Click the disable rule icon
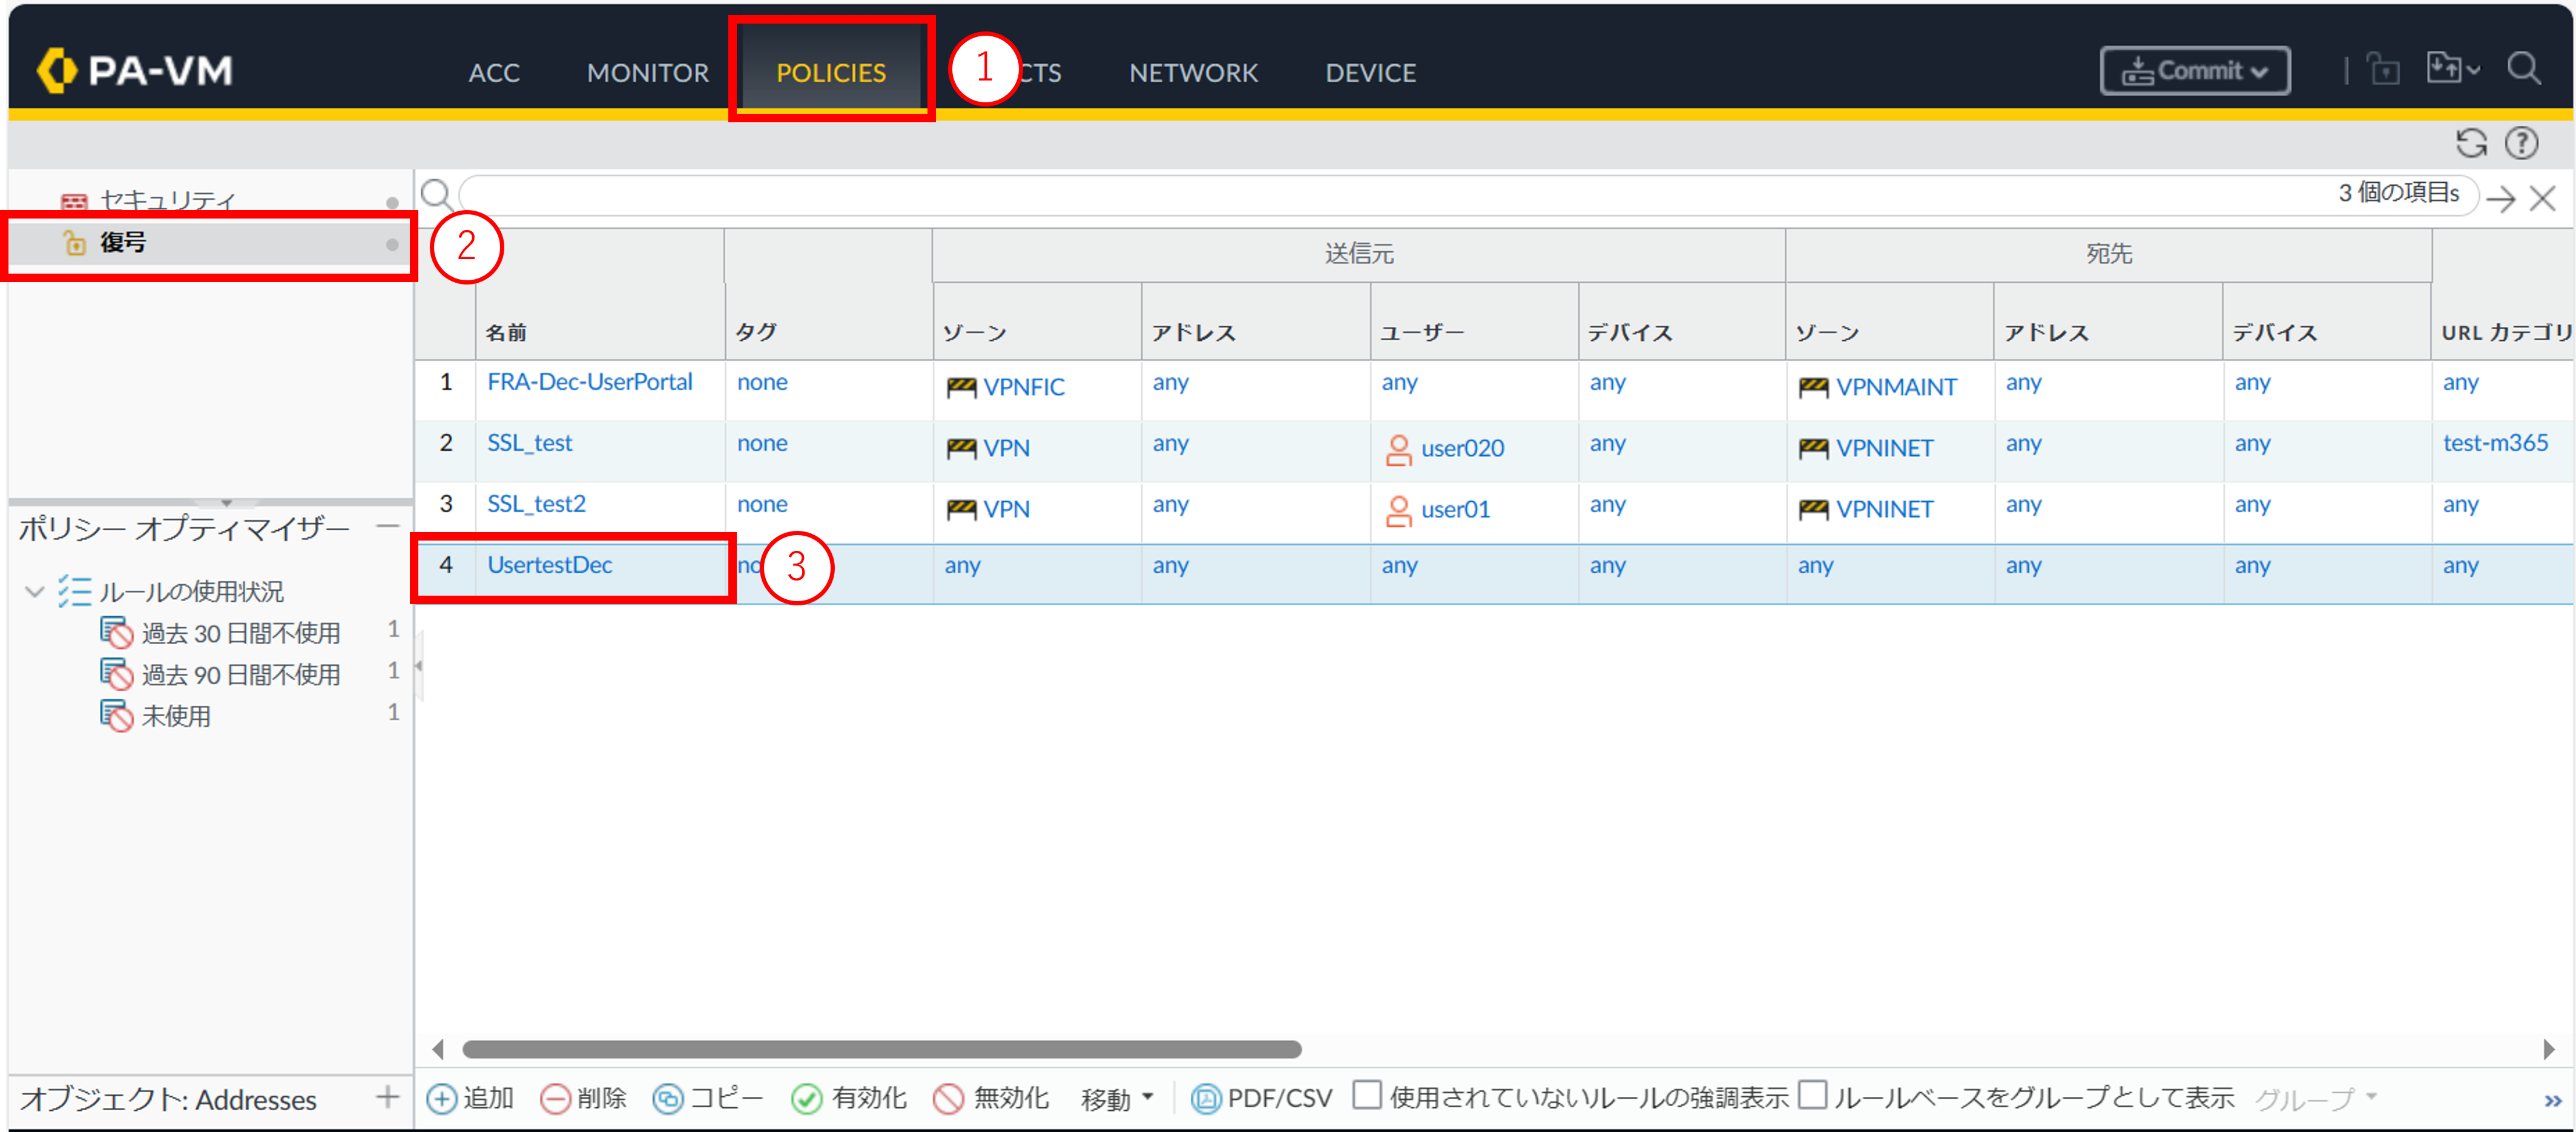This screenshot has height=1132, width=2576. [947, 1098]
